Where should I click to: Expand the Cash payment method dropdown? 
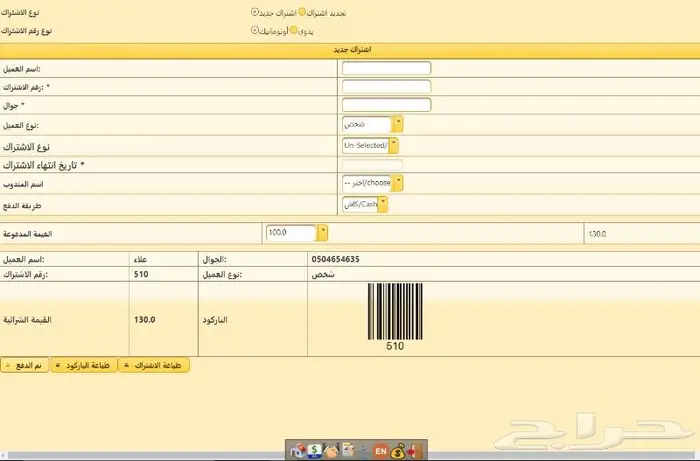(x=382, y=204)
